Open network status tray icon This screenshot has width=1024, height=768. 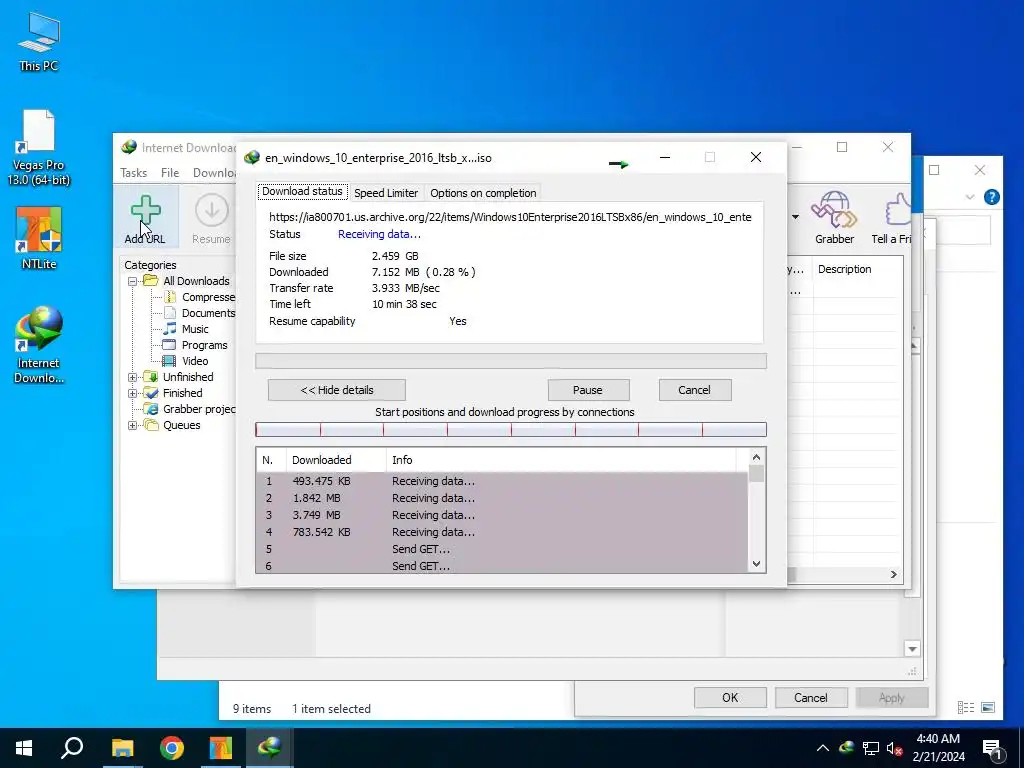[x=871, y=748]
